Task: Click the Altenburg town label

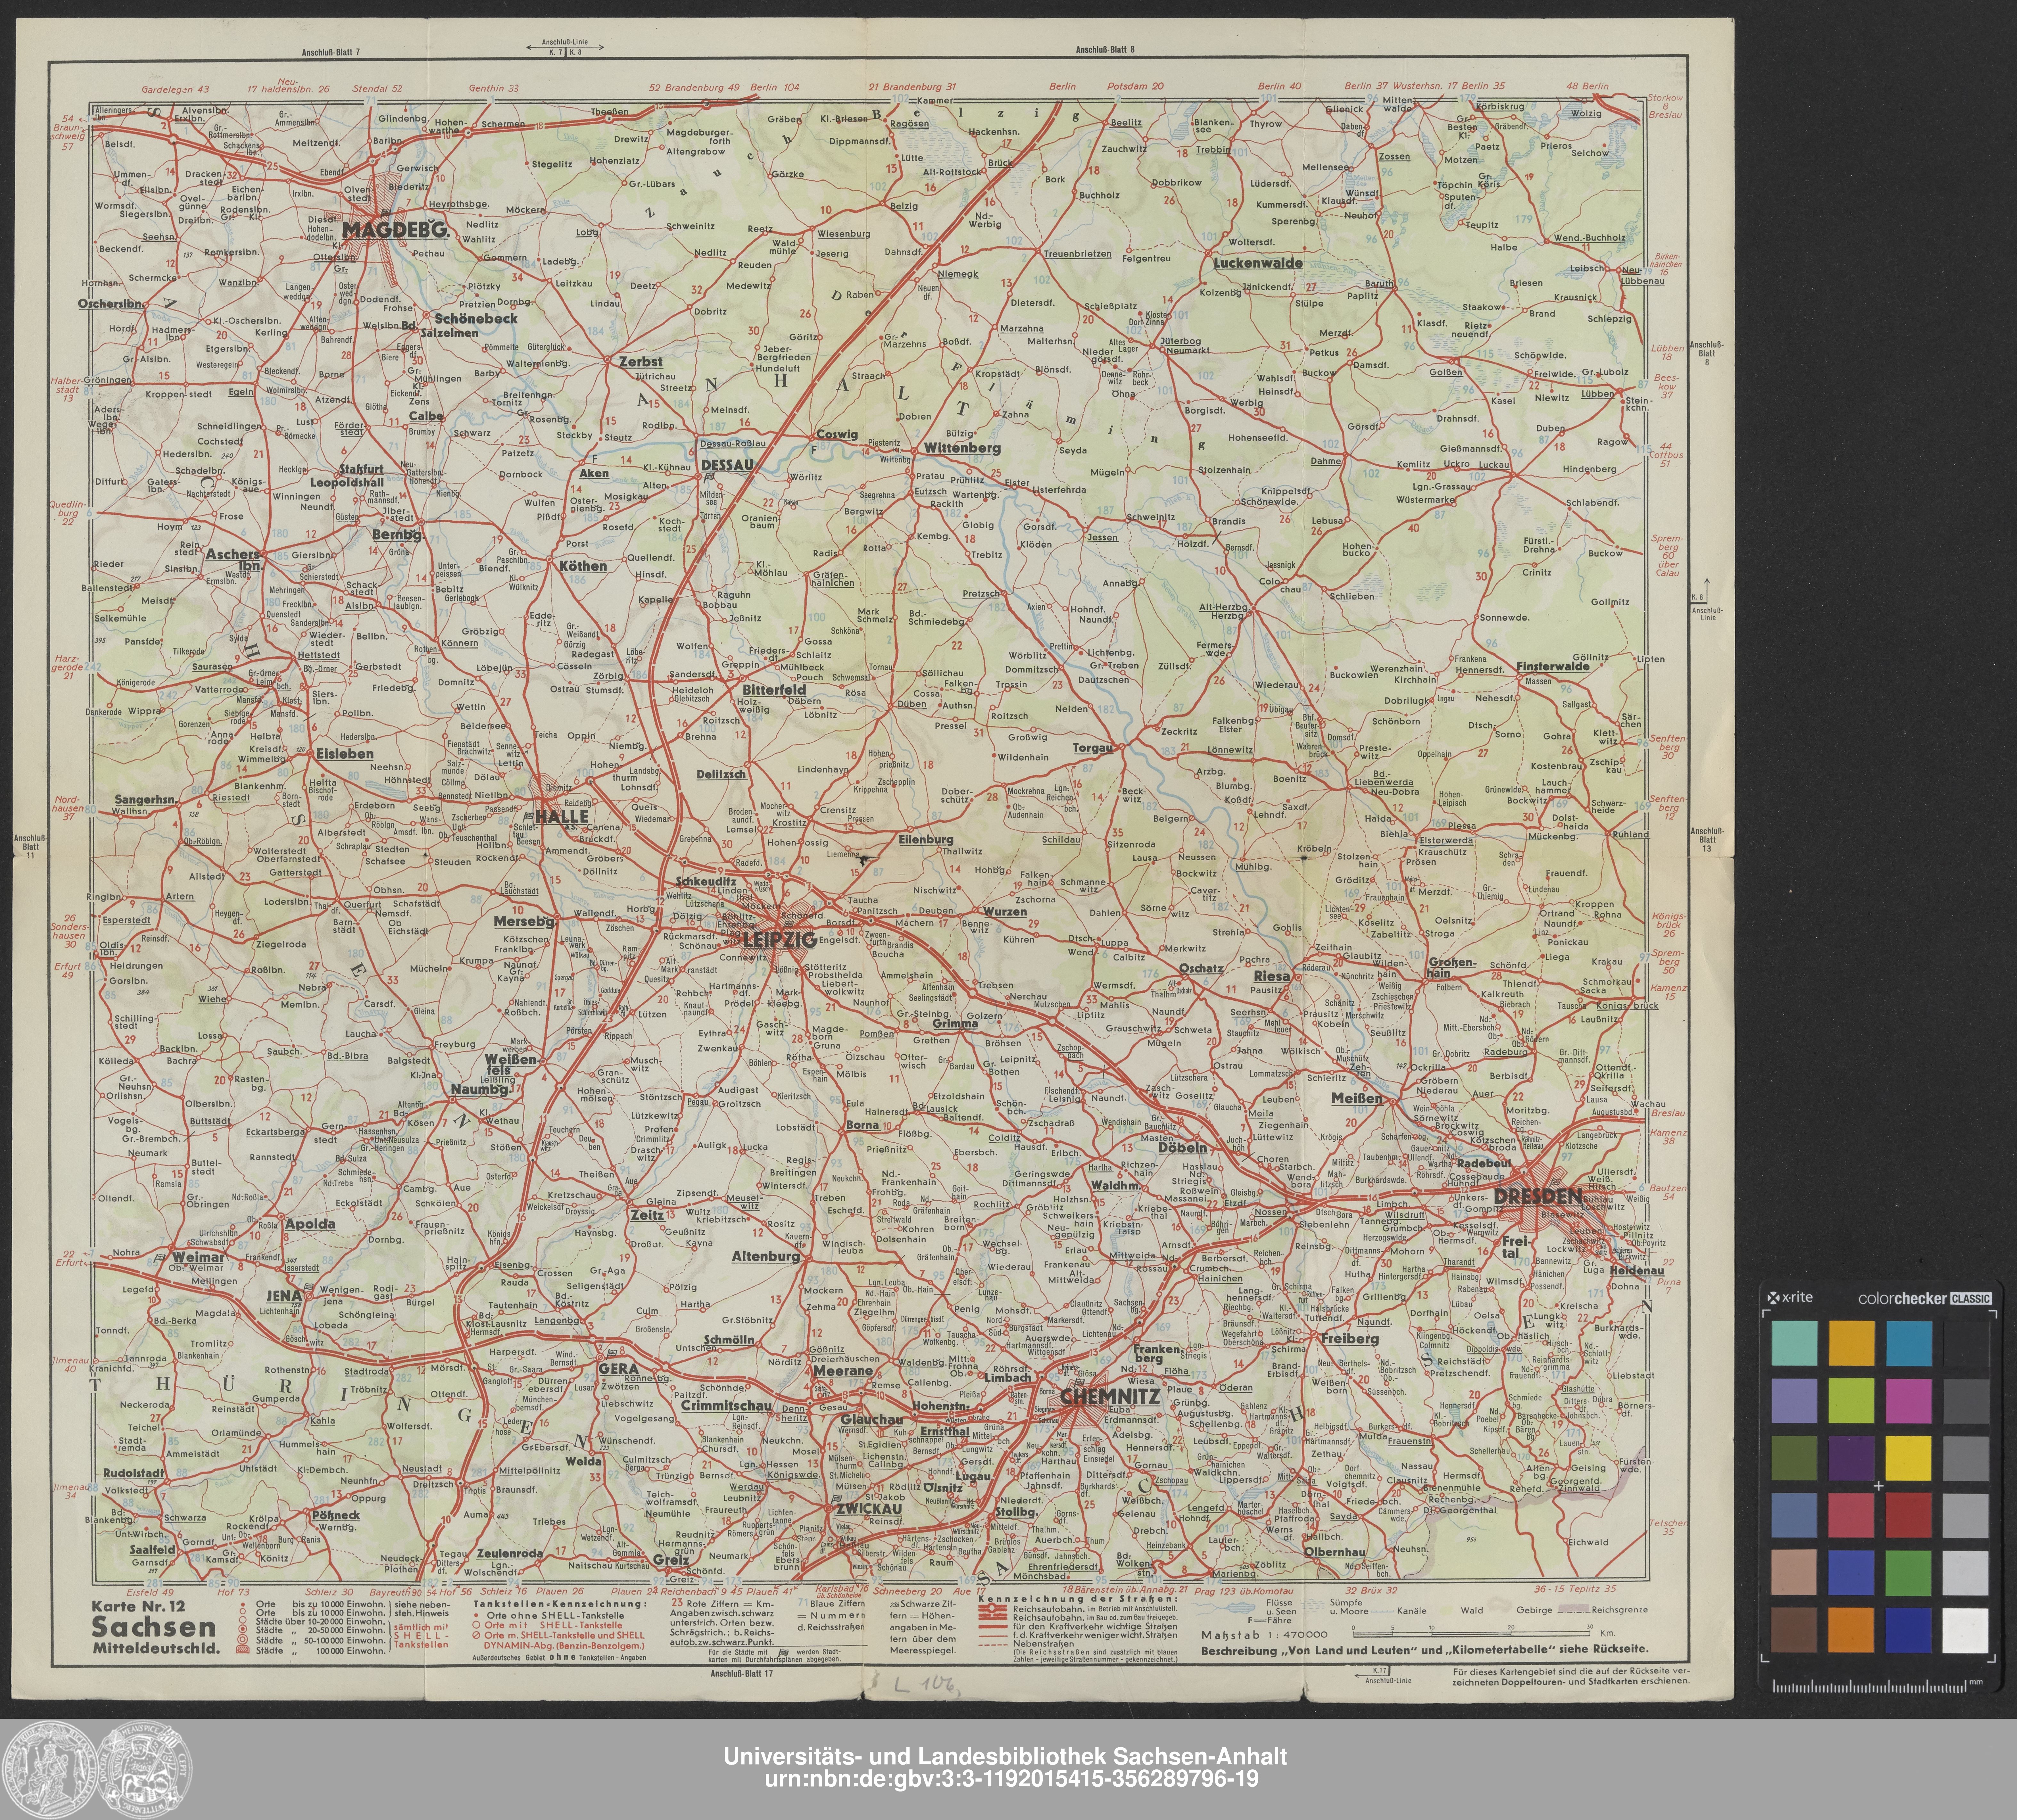Action: tap(766, 1256)
